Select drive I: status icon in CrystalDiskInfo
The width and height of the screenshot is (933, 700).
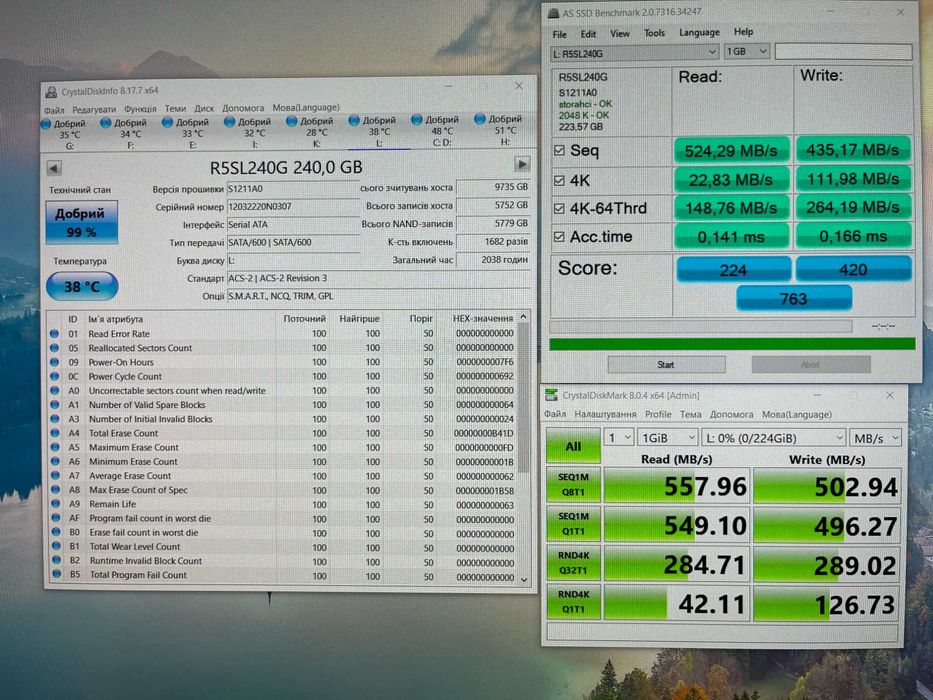[229, 121]
